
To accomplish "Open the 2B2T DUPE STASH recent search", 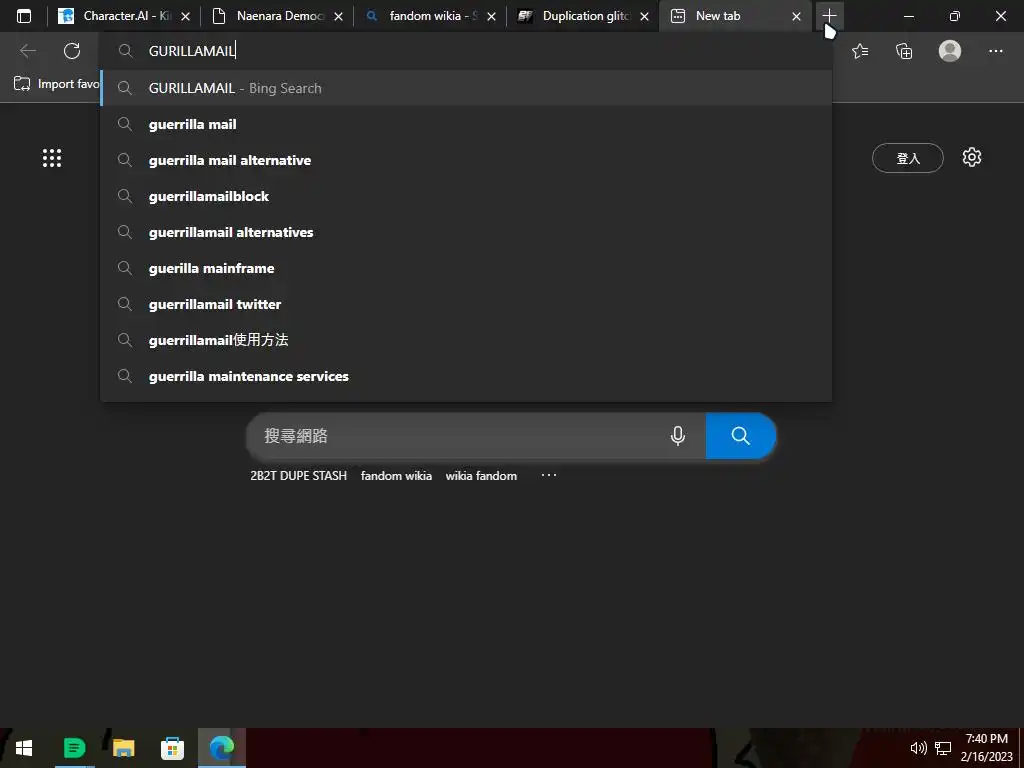I will click(298, 475).
